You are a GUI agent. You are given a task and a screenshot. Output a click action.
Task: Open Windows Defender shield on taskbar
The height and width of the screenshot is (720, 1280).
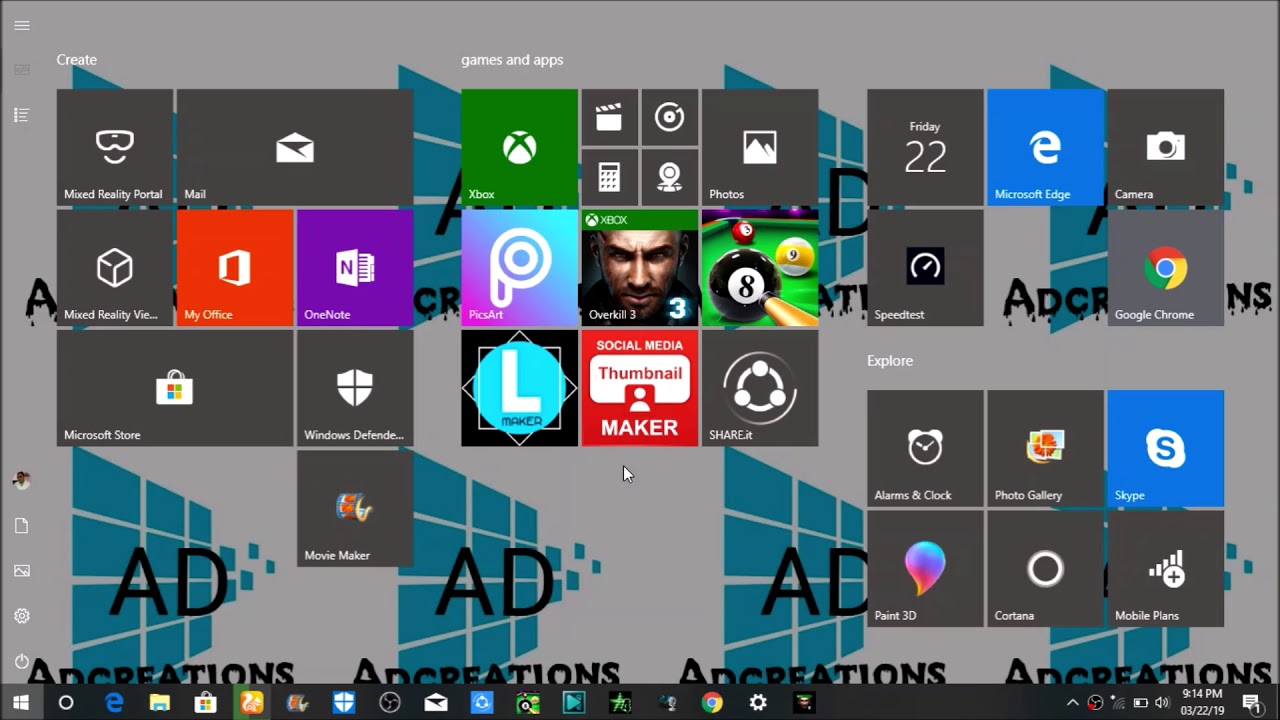[x=344, y=703]
